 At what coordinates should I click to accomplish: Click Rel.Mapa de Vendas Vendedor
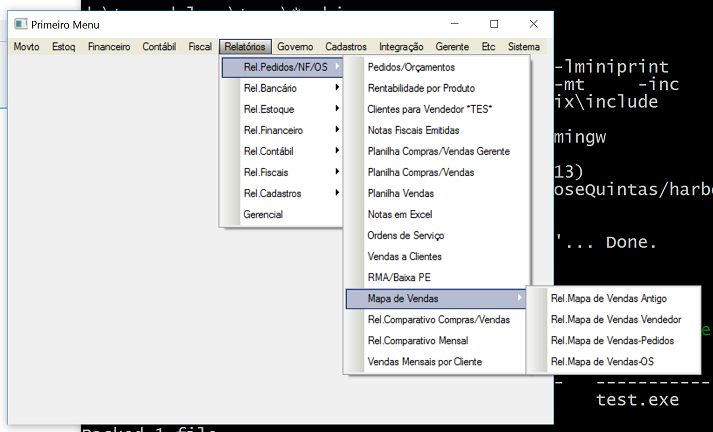coord(616,319)
